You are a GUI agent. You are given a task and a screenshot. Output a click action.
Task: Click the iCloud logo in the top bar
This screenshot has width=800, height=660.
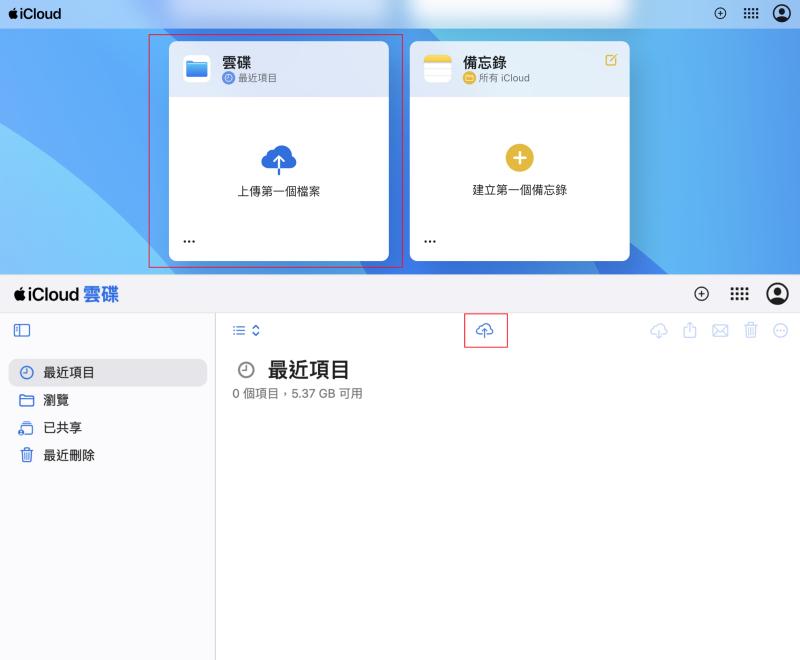35,14
